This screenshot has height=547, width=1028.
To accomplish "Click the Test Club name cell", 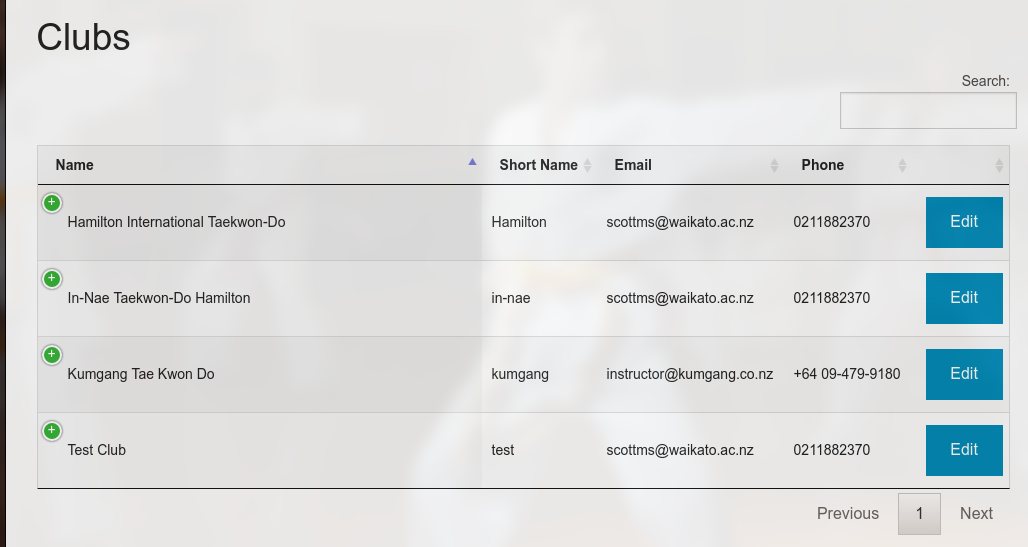I will pos(97,451).
